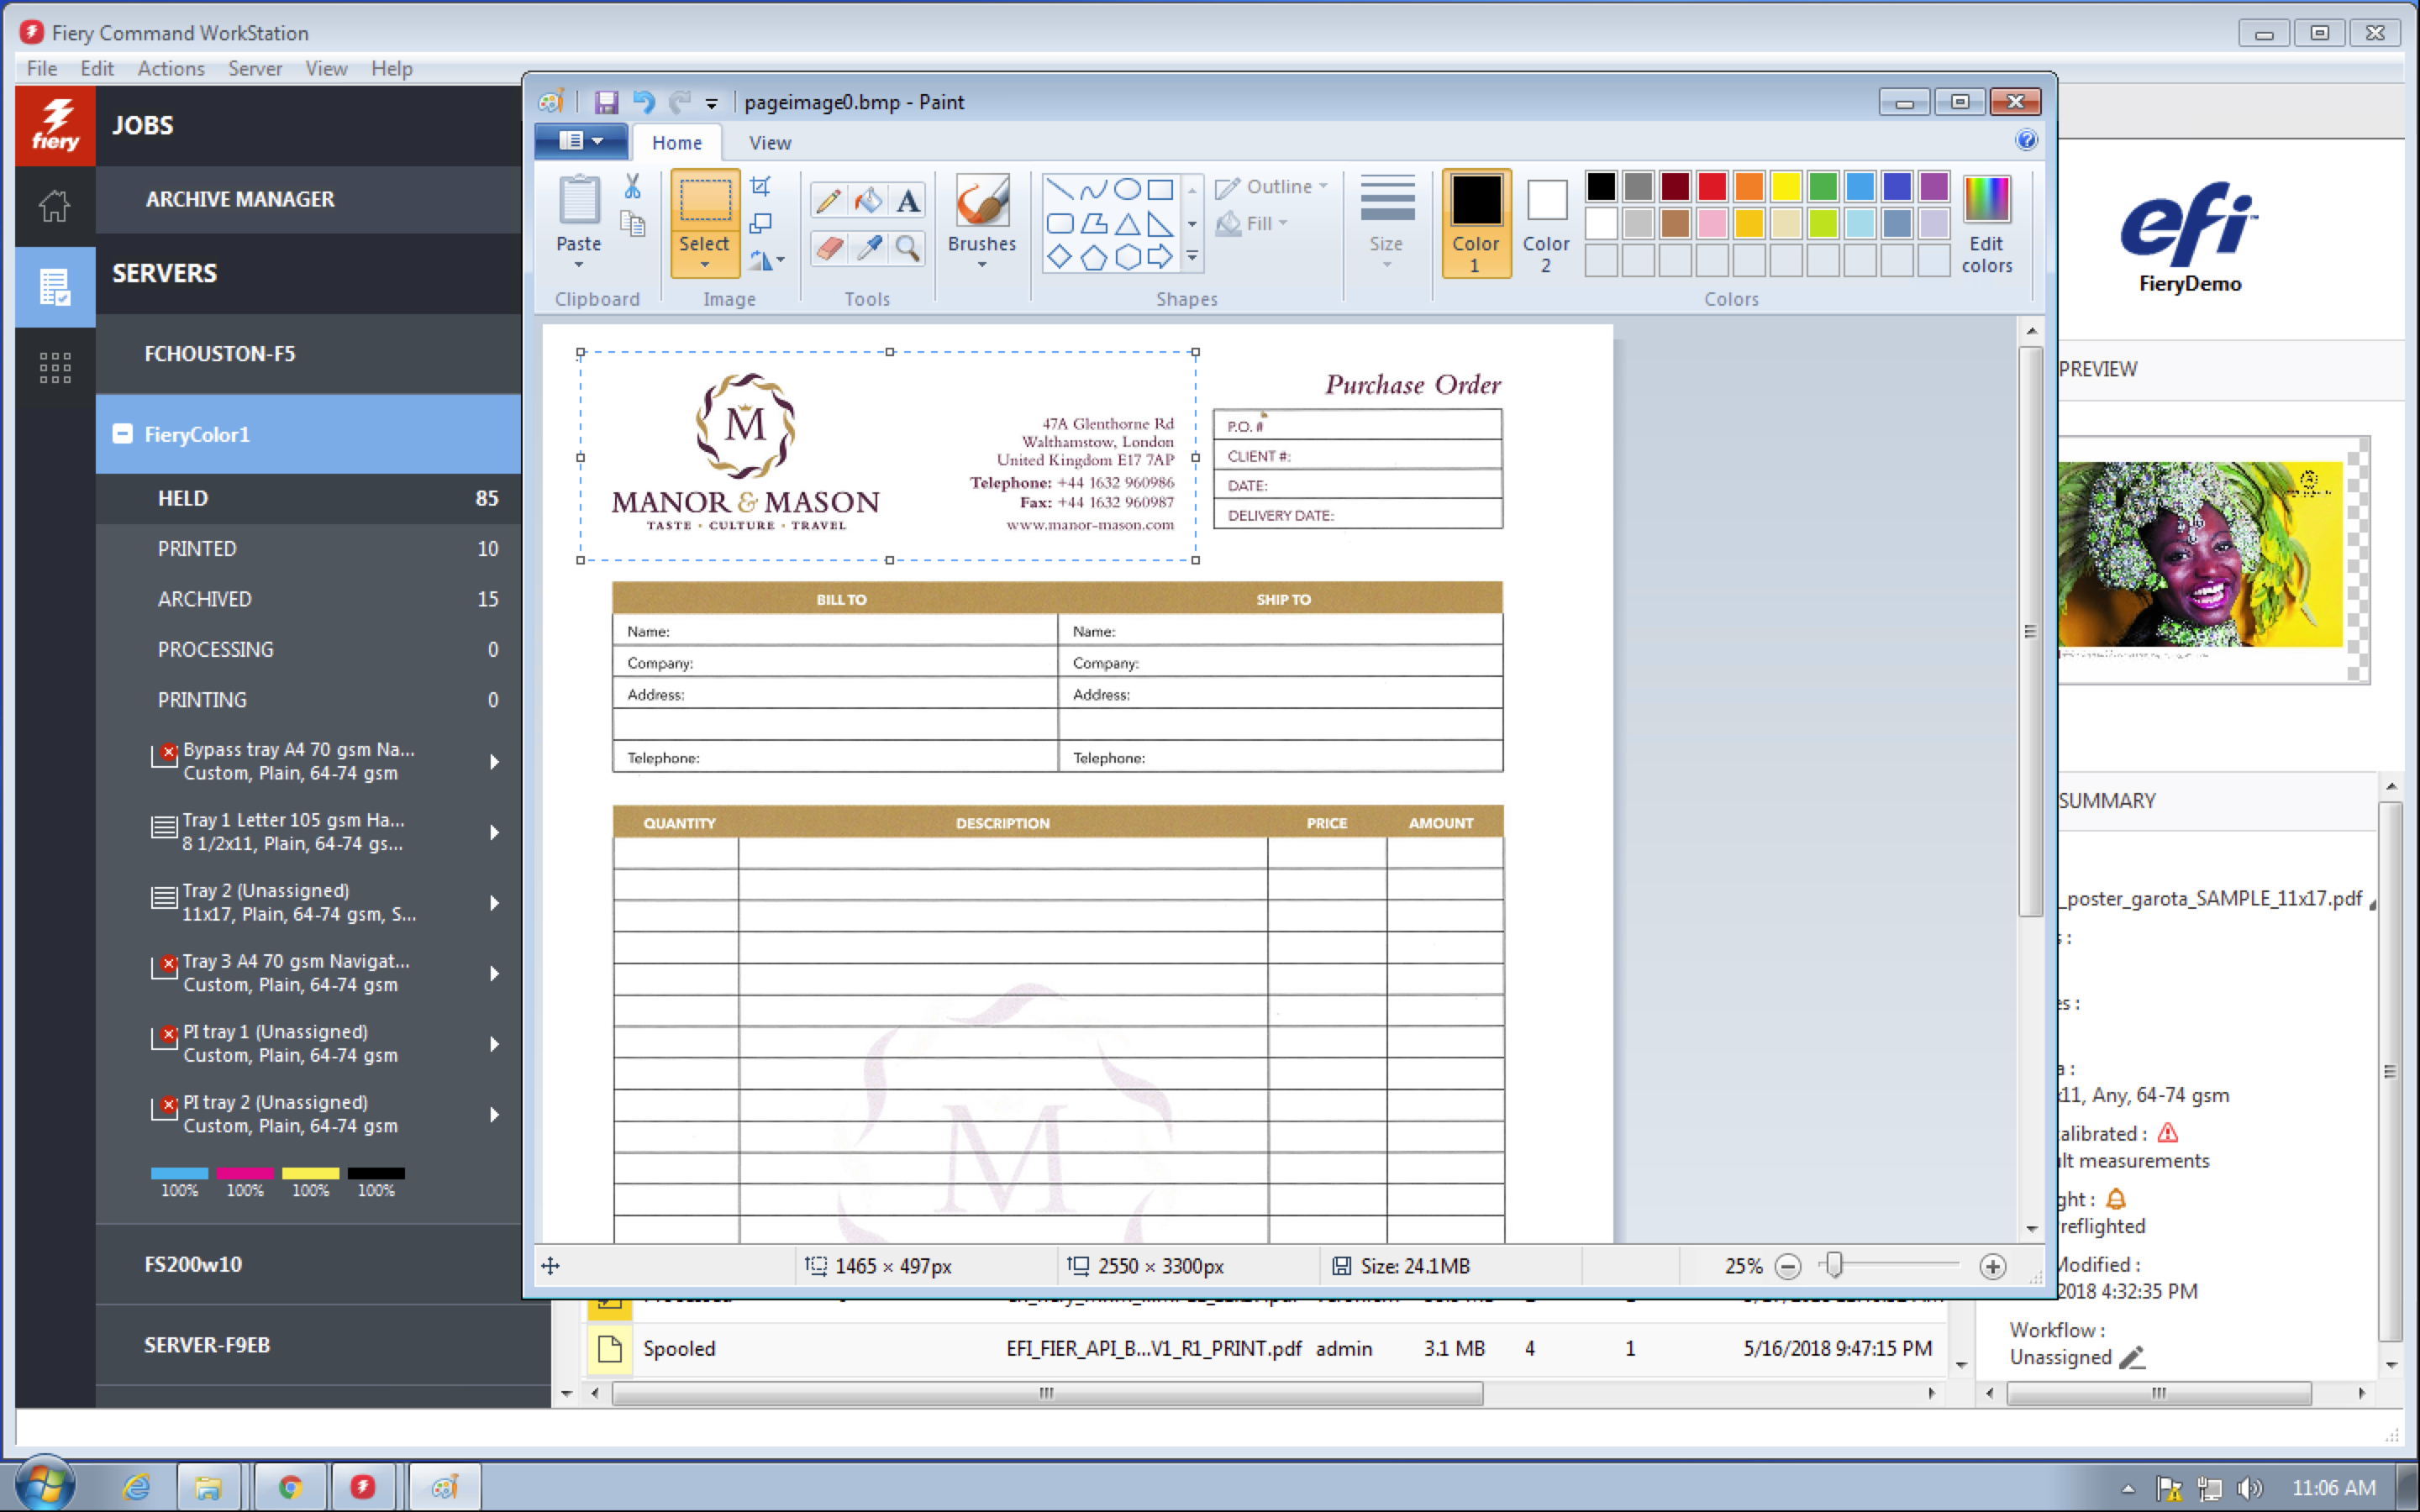Pick the red color swatch

[x=1712, y=186]
